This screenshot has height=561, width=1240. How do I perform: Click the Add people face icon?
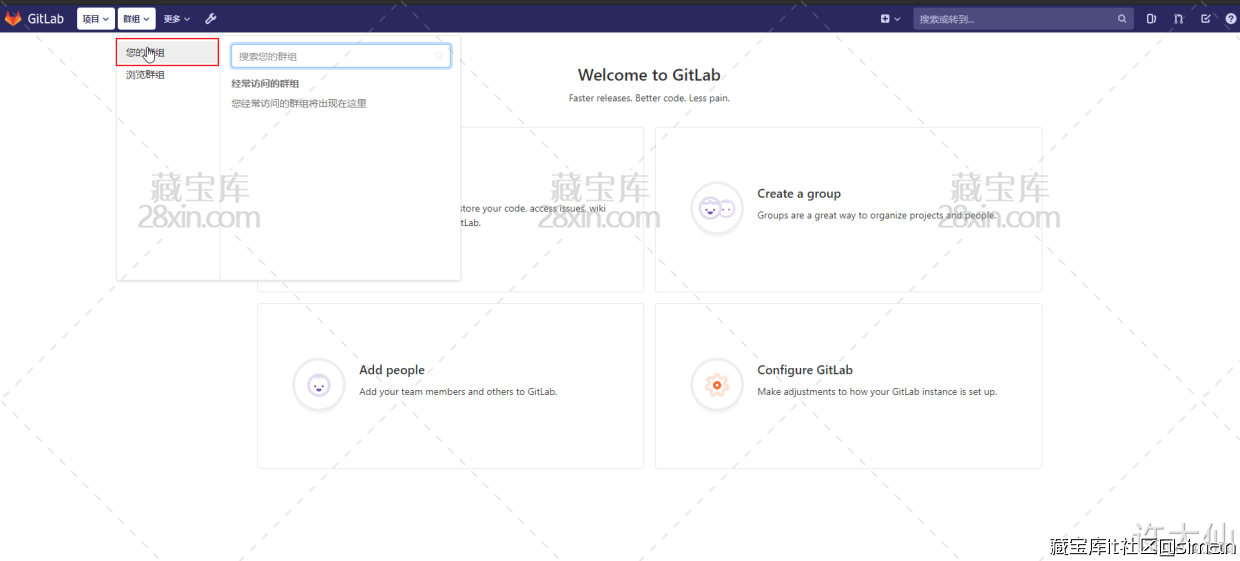tap(318, 385)
